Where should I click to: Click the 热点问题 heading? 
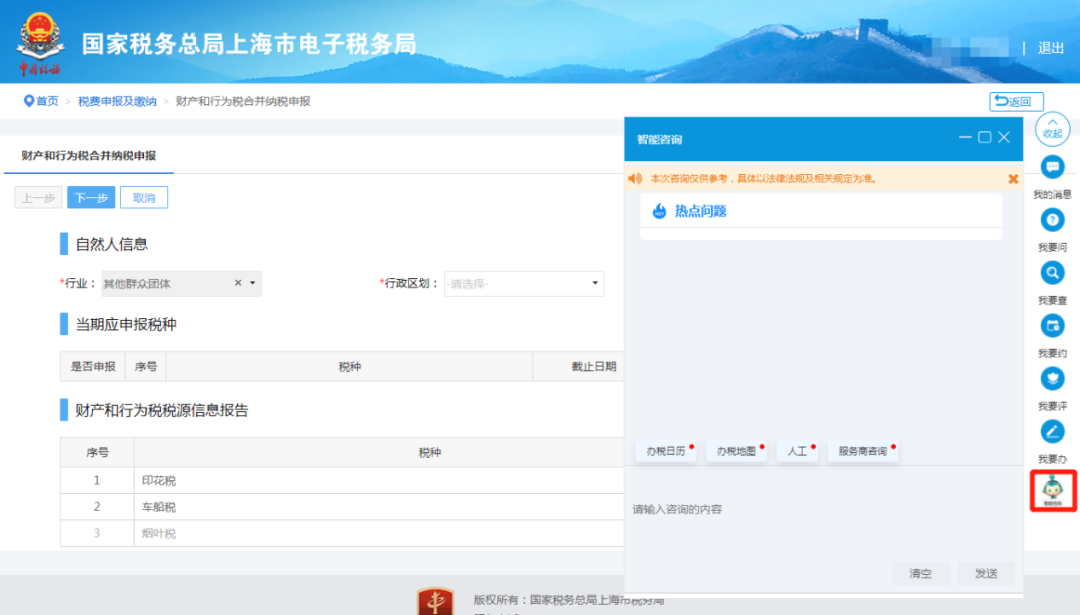click(700, 211)
